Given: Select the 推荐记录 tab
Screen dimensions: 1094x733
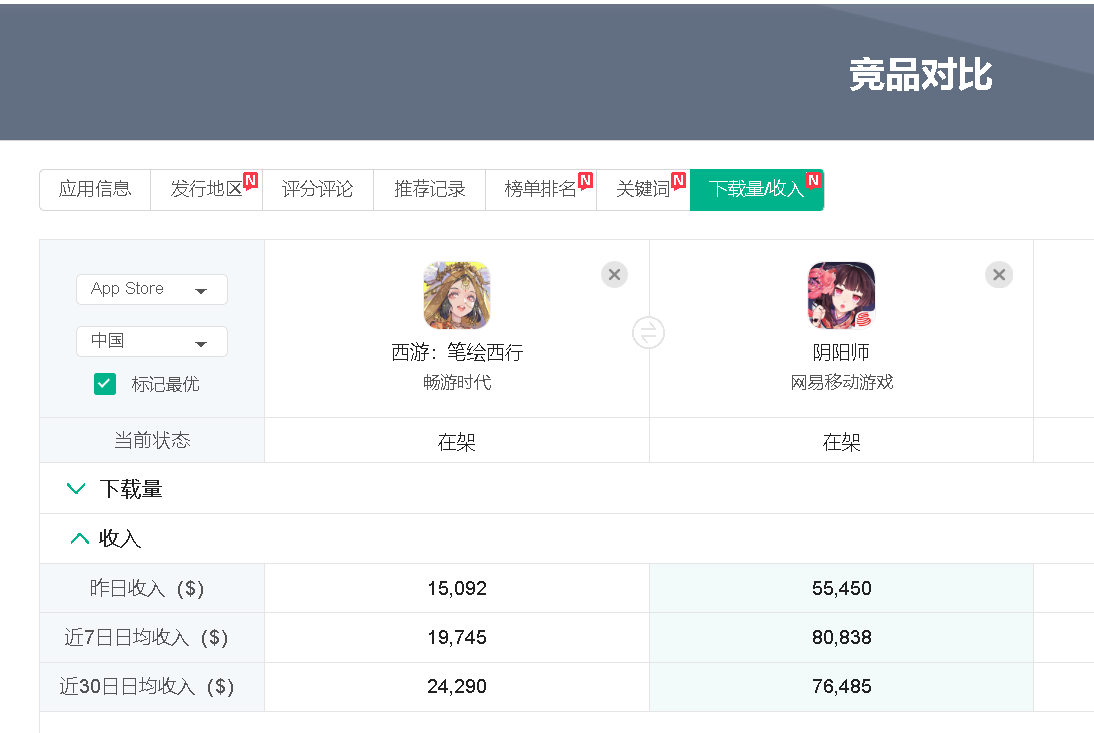Looking at the screenshot, I should 429,190.
